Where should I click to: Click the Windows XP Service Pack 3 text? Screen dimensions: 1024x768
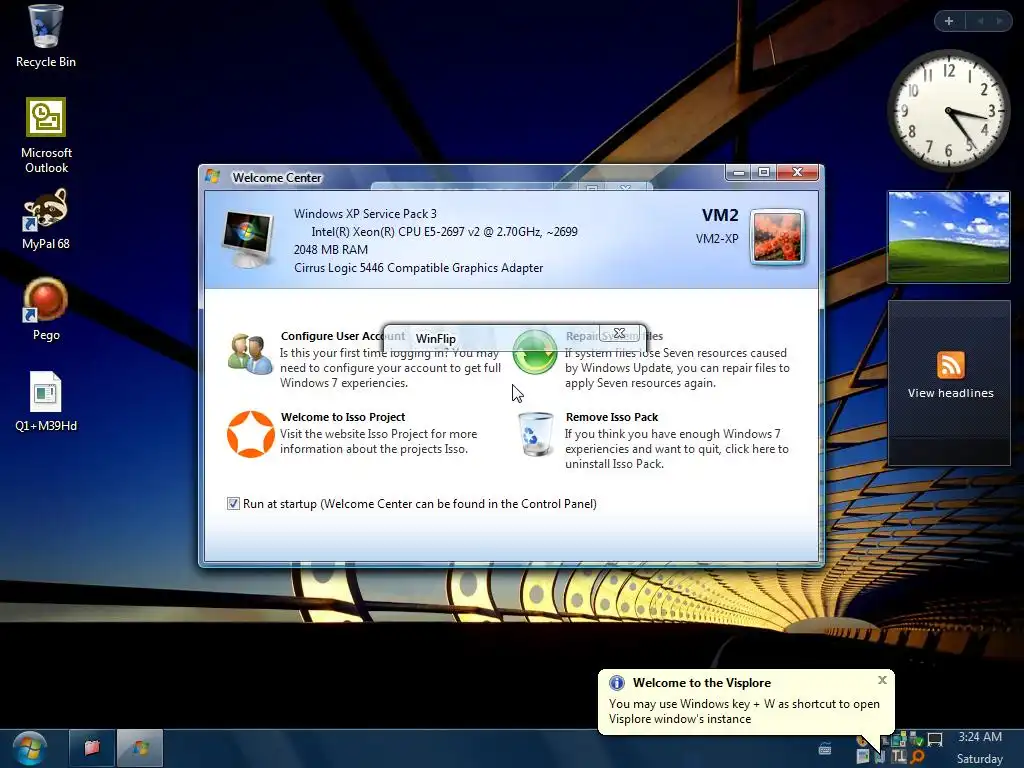click(365, 214)
